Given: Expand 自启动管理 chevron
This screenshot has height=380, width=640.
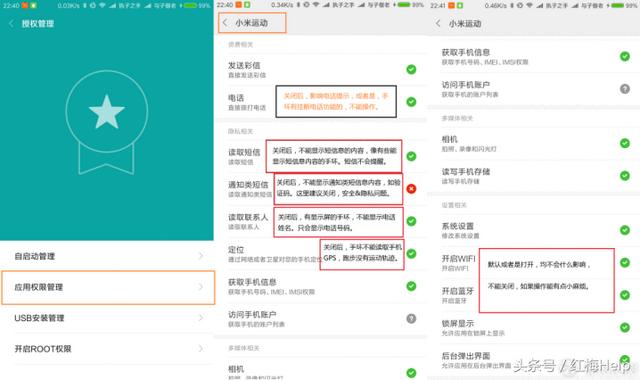Looking at the screenshot, I should pyautogui.click(x=200, y=256).
